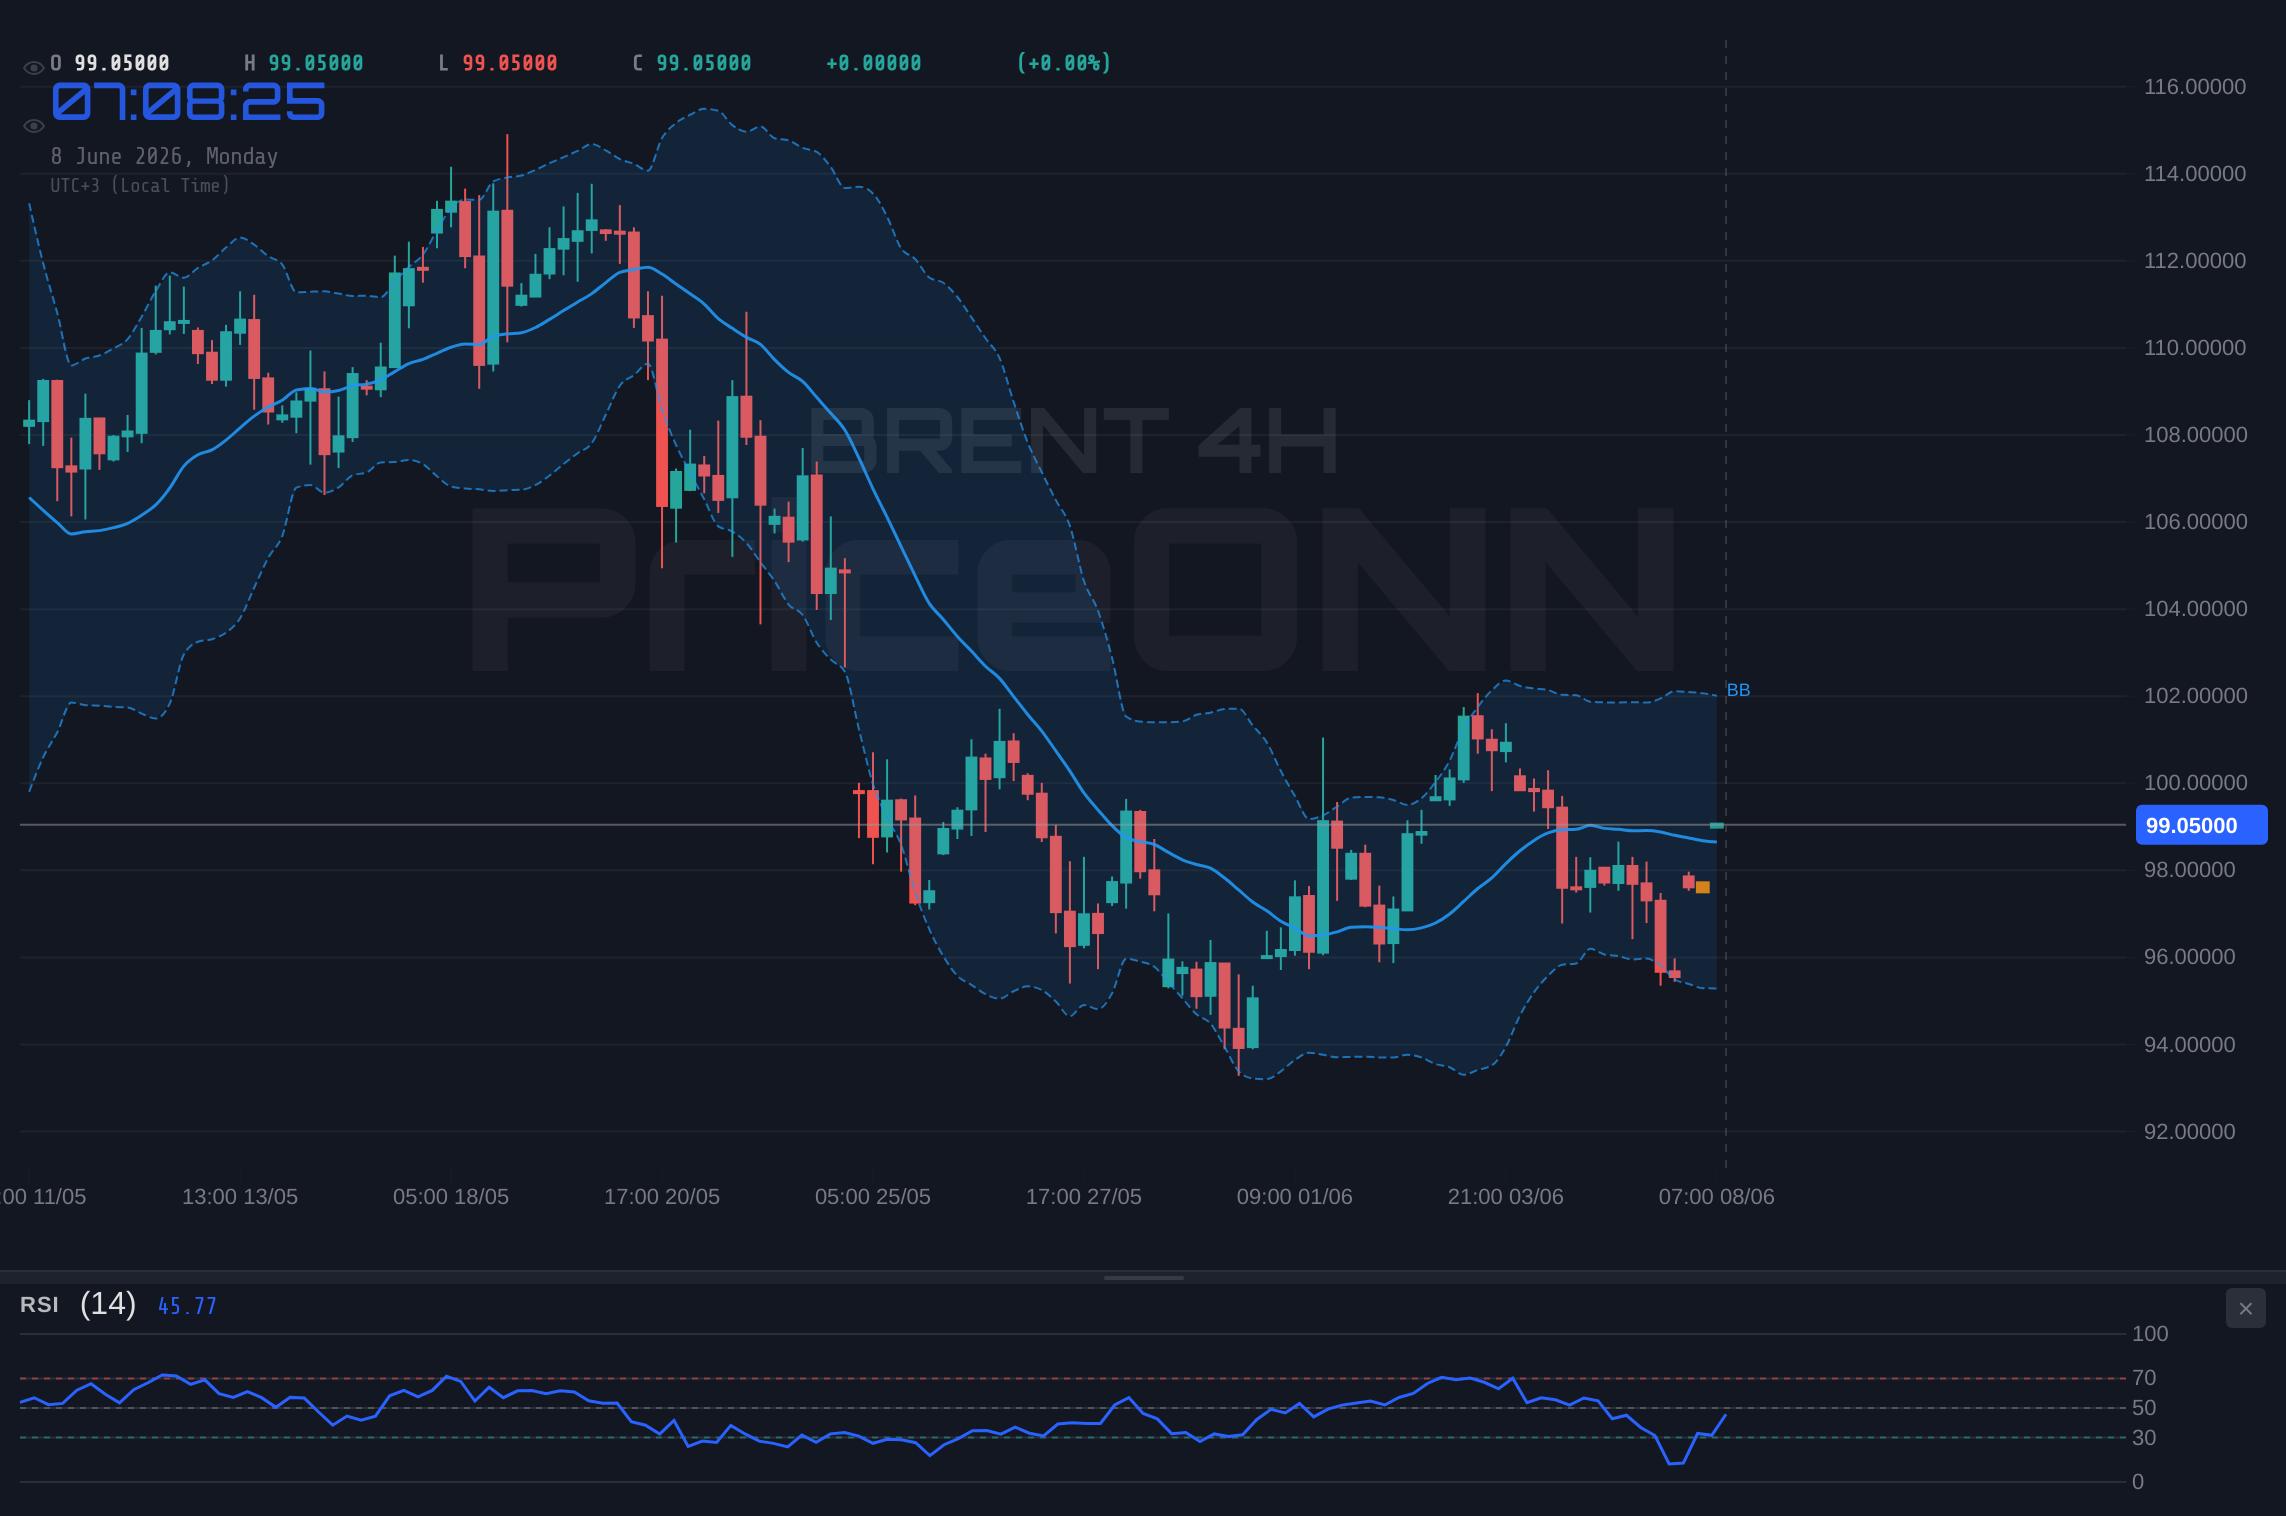Click the 96.00000 price axis label
Screen dimensions: 2286x1516
tap(2189, 957)
